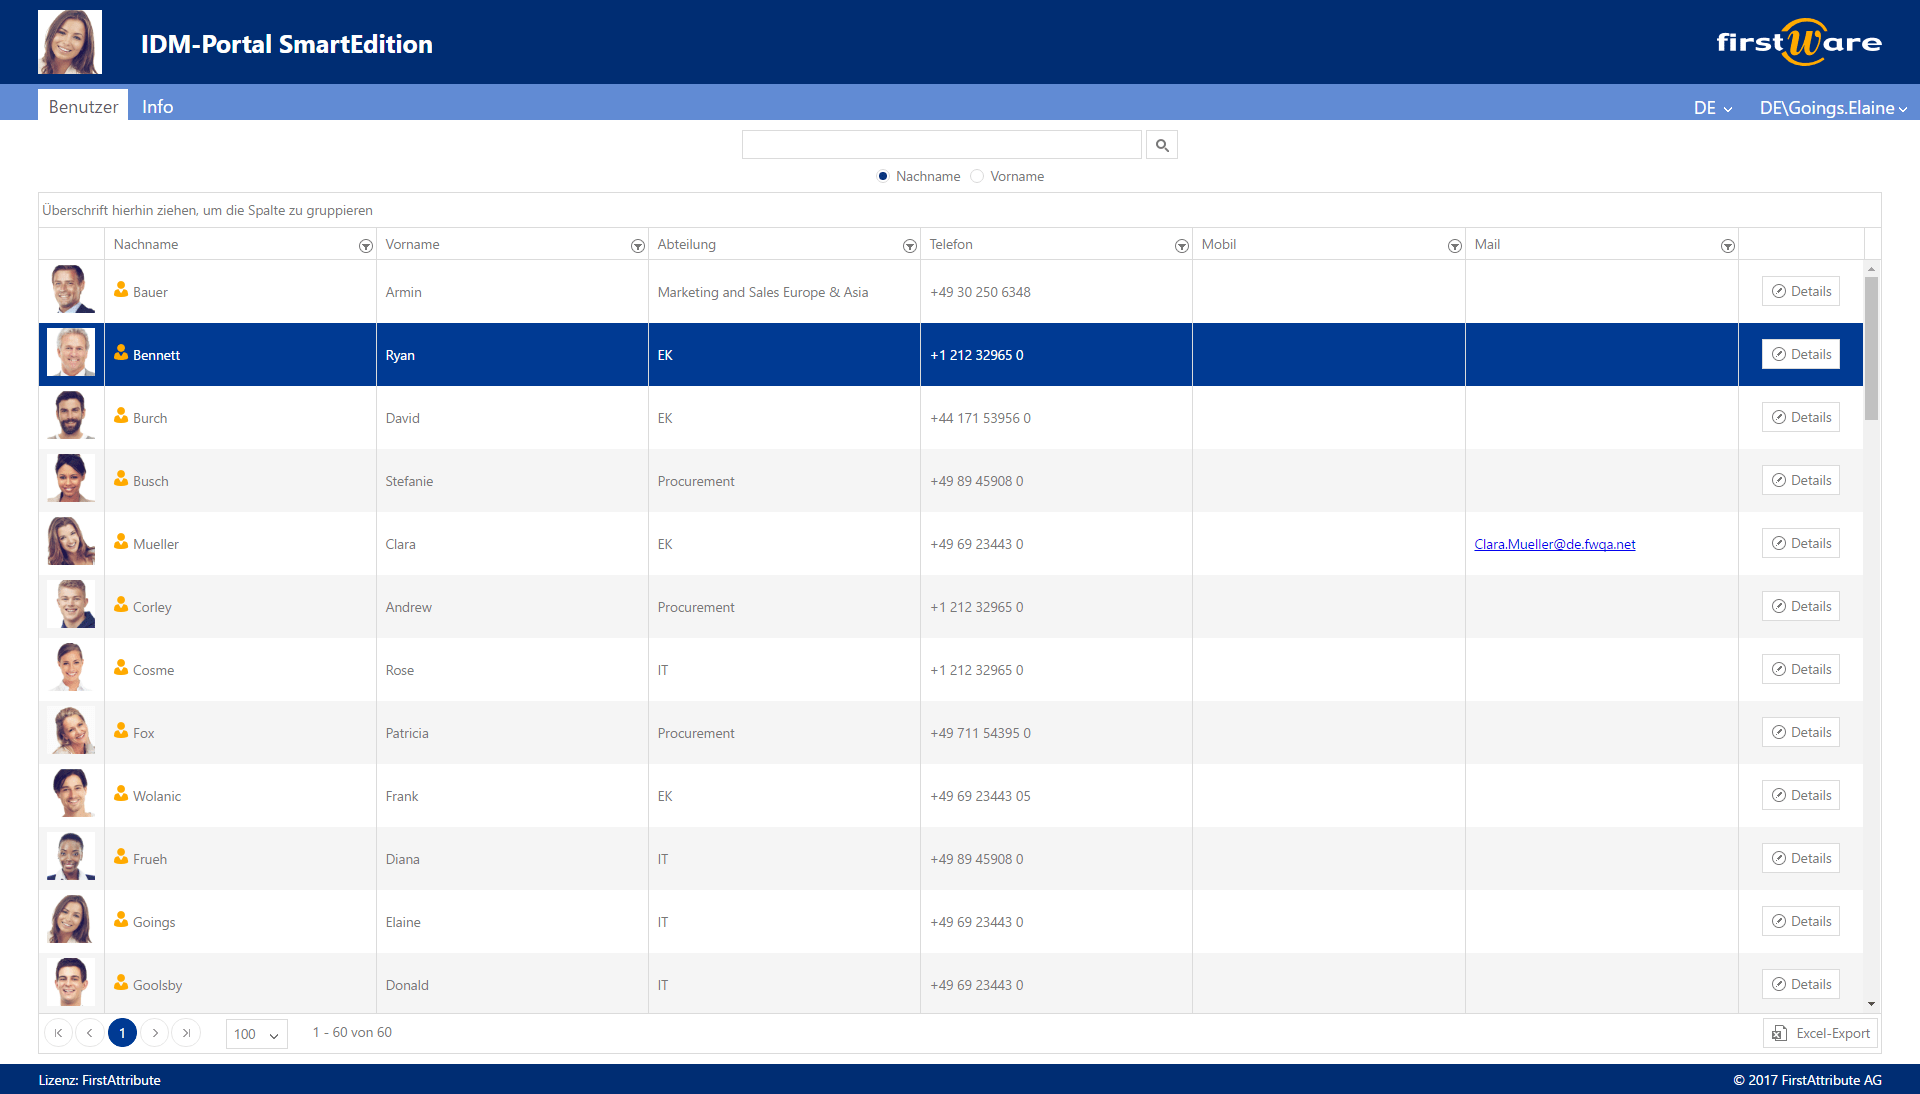1920x1094 pixels.
Task: Go to the next page
Action: pos(155,1033)
